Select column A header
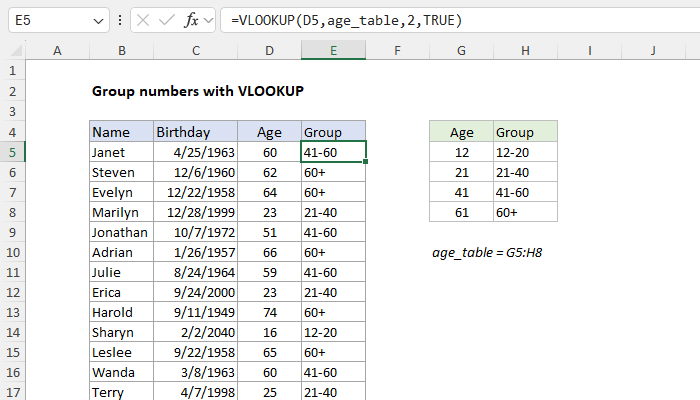Screen dimensions: 700x400 [x=57, y=50]
